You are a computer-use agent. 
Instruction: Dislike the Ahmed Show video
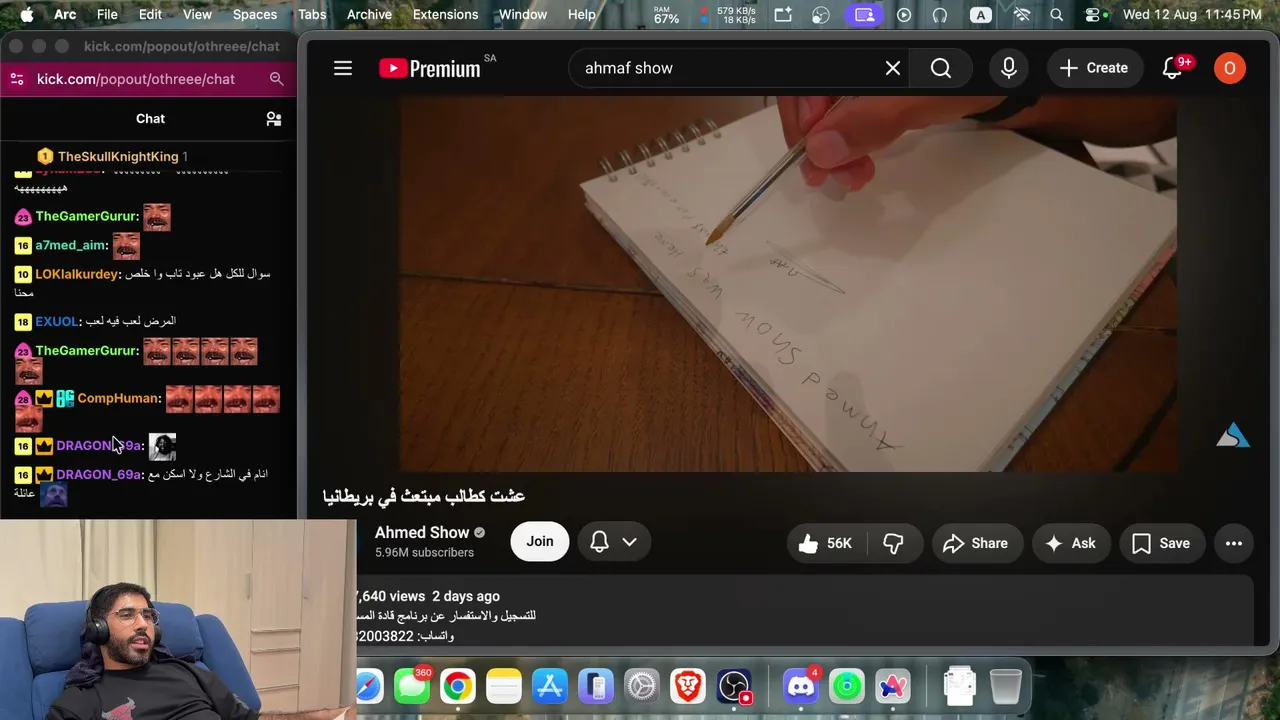click(893, 543)
